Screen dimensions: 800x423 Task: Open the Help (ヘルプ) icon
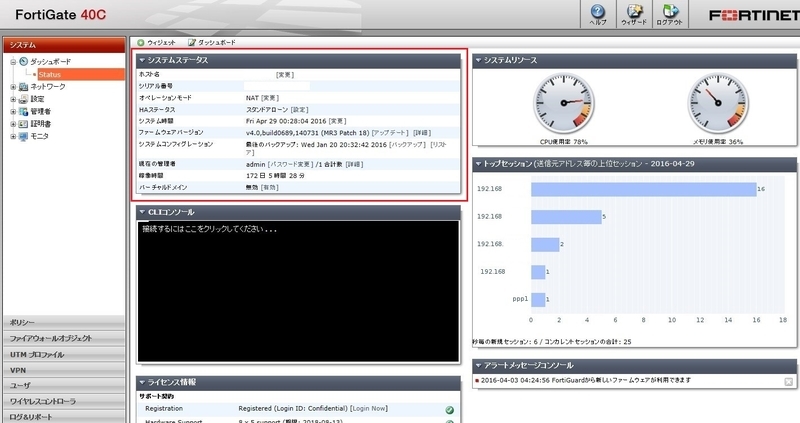[x=597, y=14]
